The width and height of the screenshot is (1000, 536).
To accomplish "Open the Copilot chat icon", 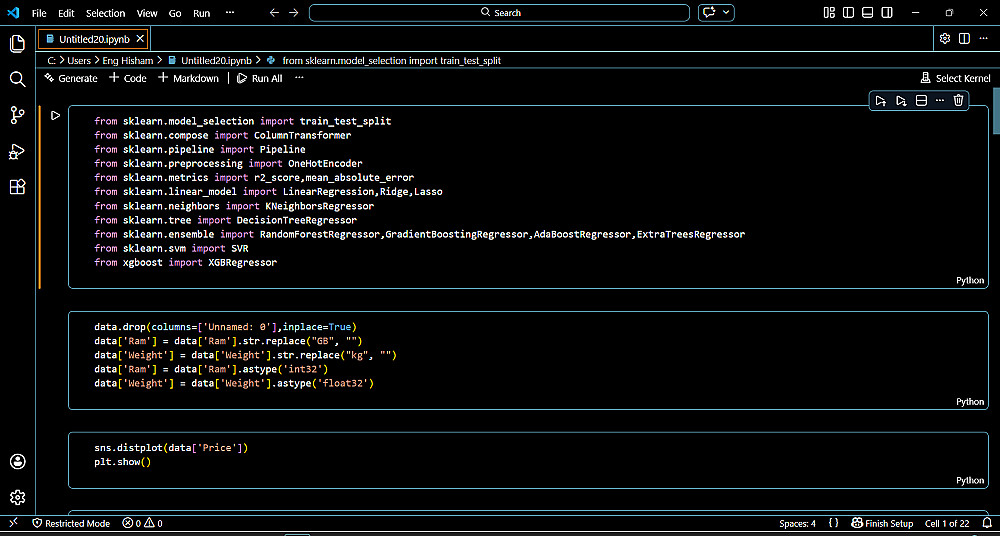I will tap(709, 13).
